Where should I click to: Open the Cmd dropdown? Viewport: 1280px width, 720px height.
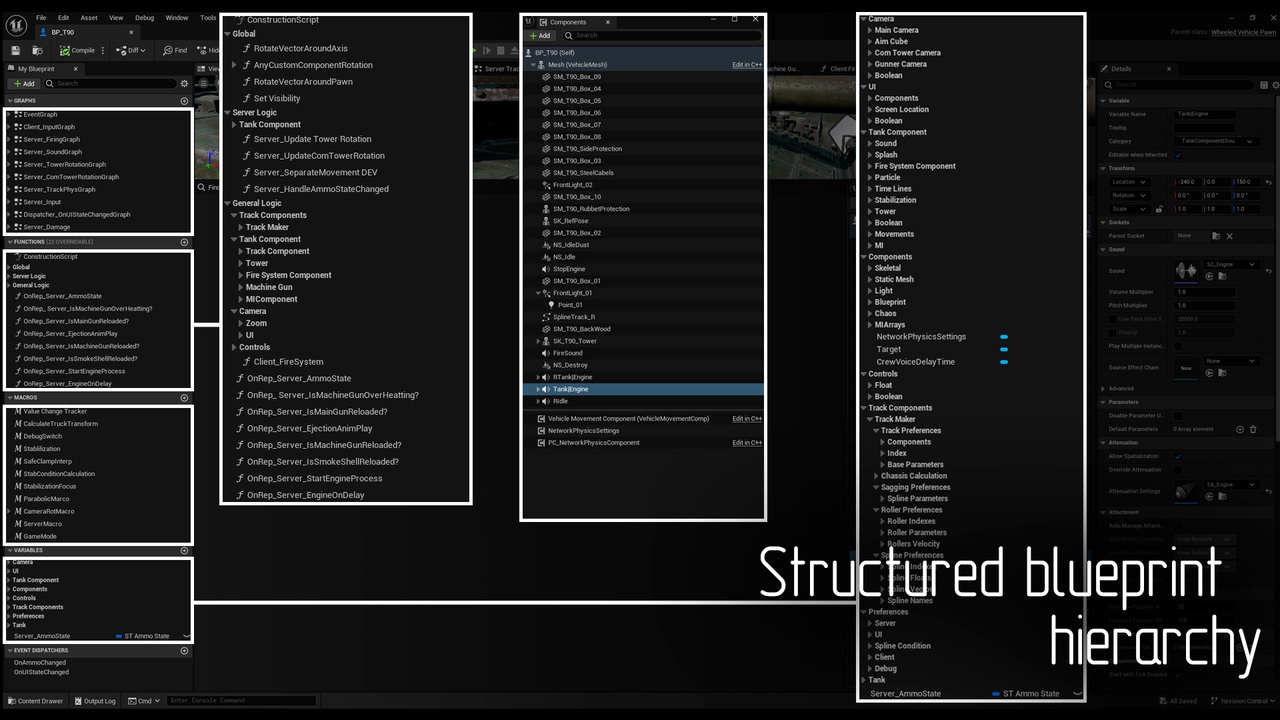[142, 701]
